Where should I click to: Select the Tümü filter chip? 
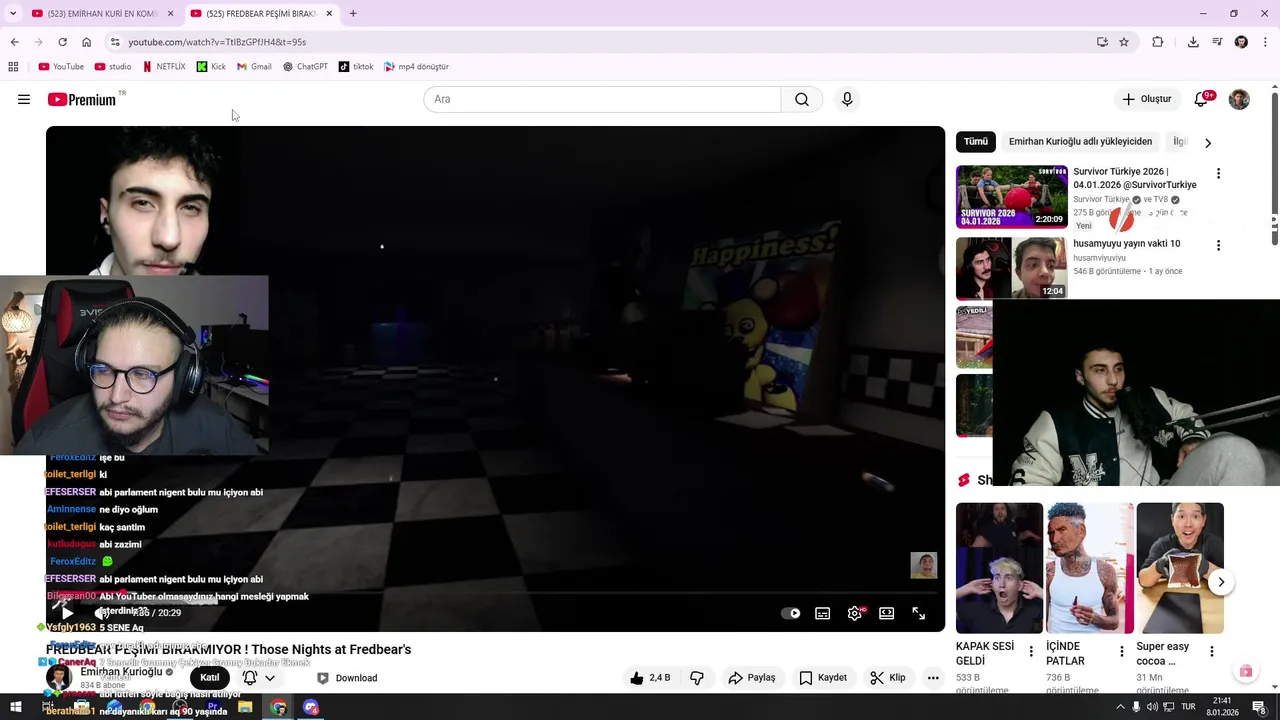(x=976, y=142)
